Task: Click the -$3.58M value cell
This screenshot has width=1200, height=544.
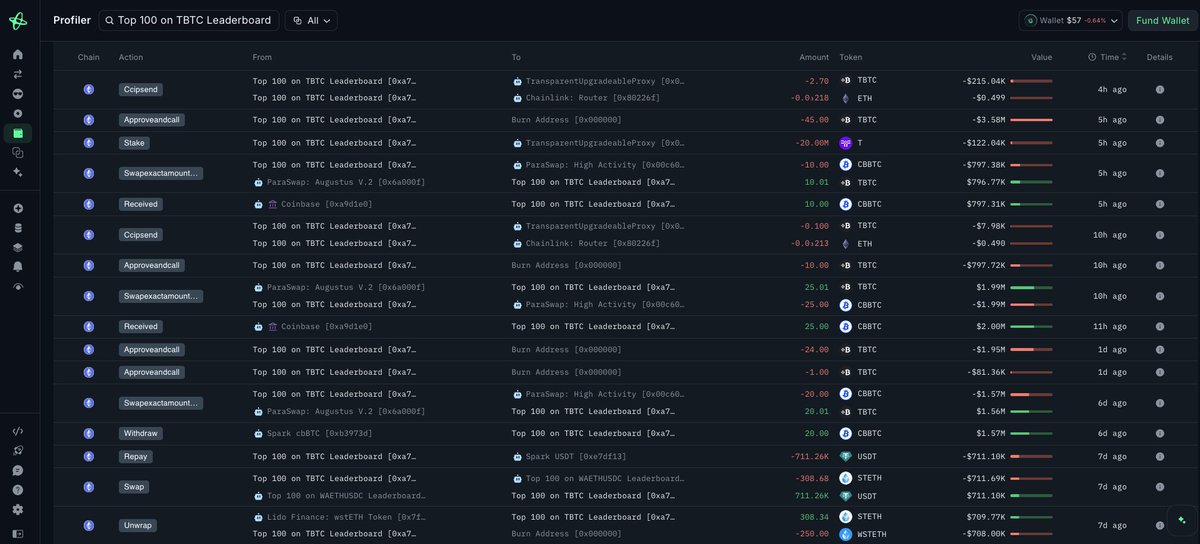Action: pos(989,120)
